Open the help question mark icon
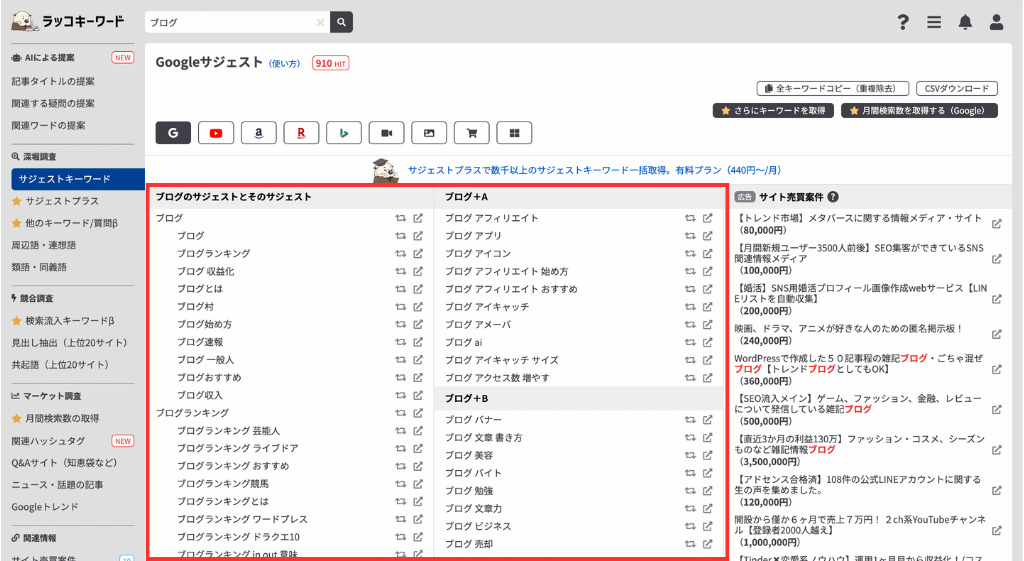The image size is (1024, 561). (x=903, y=22)
